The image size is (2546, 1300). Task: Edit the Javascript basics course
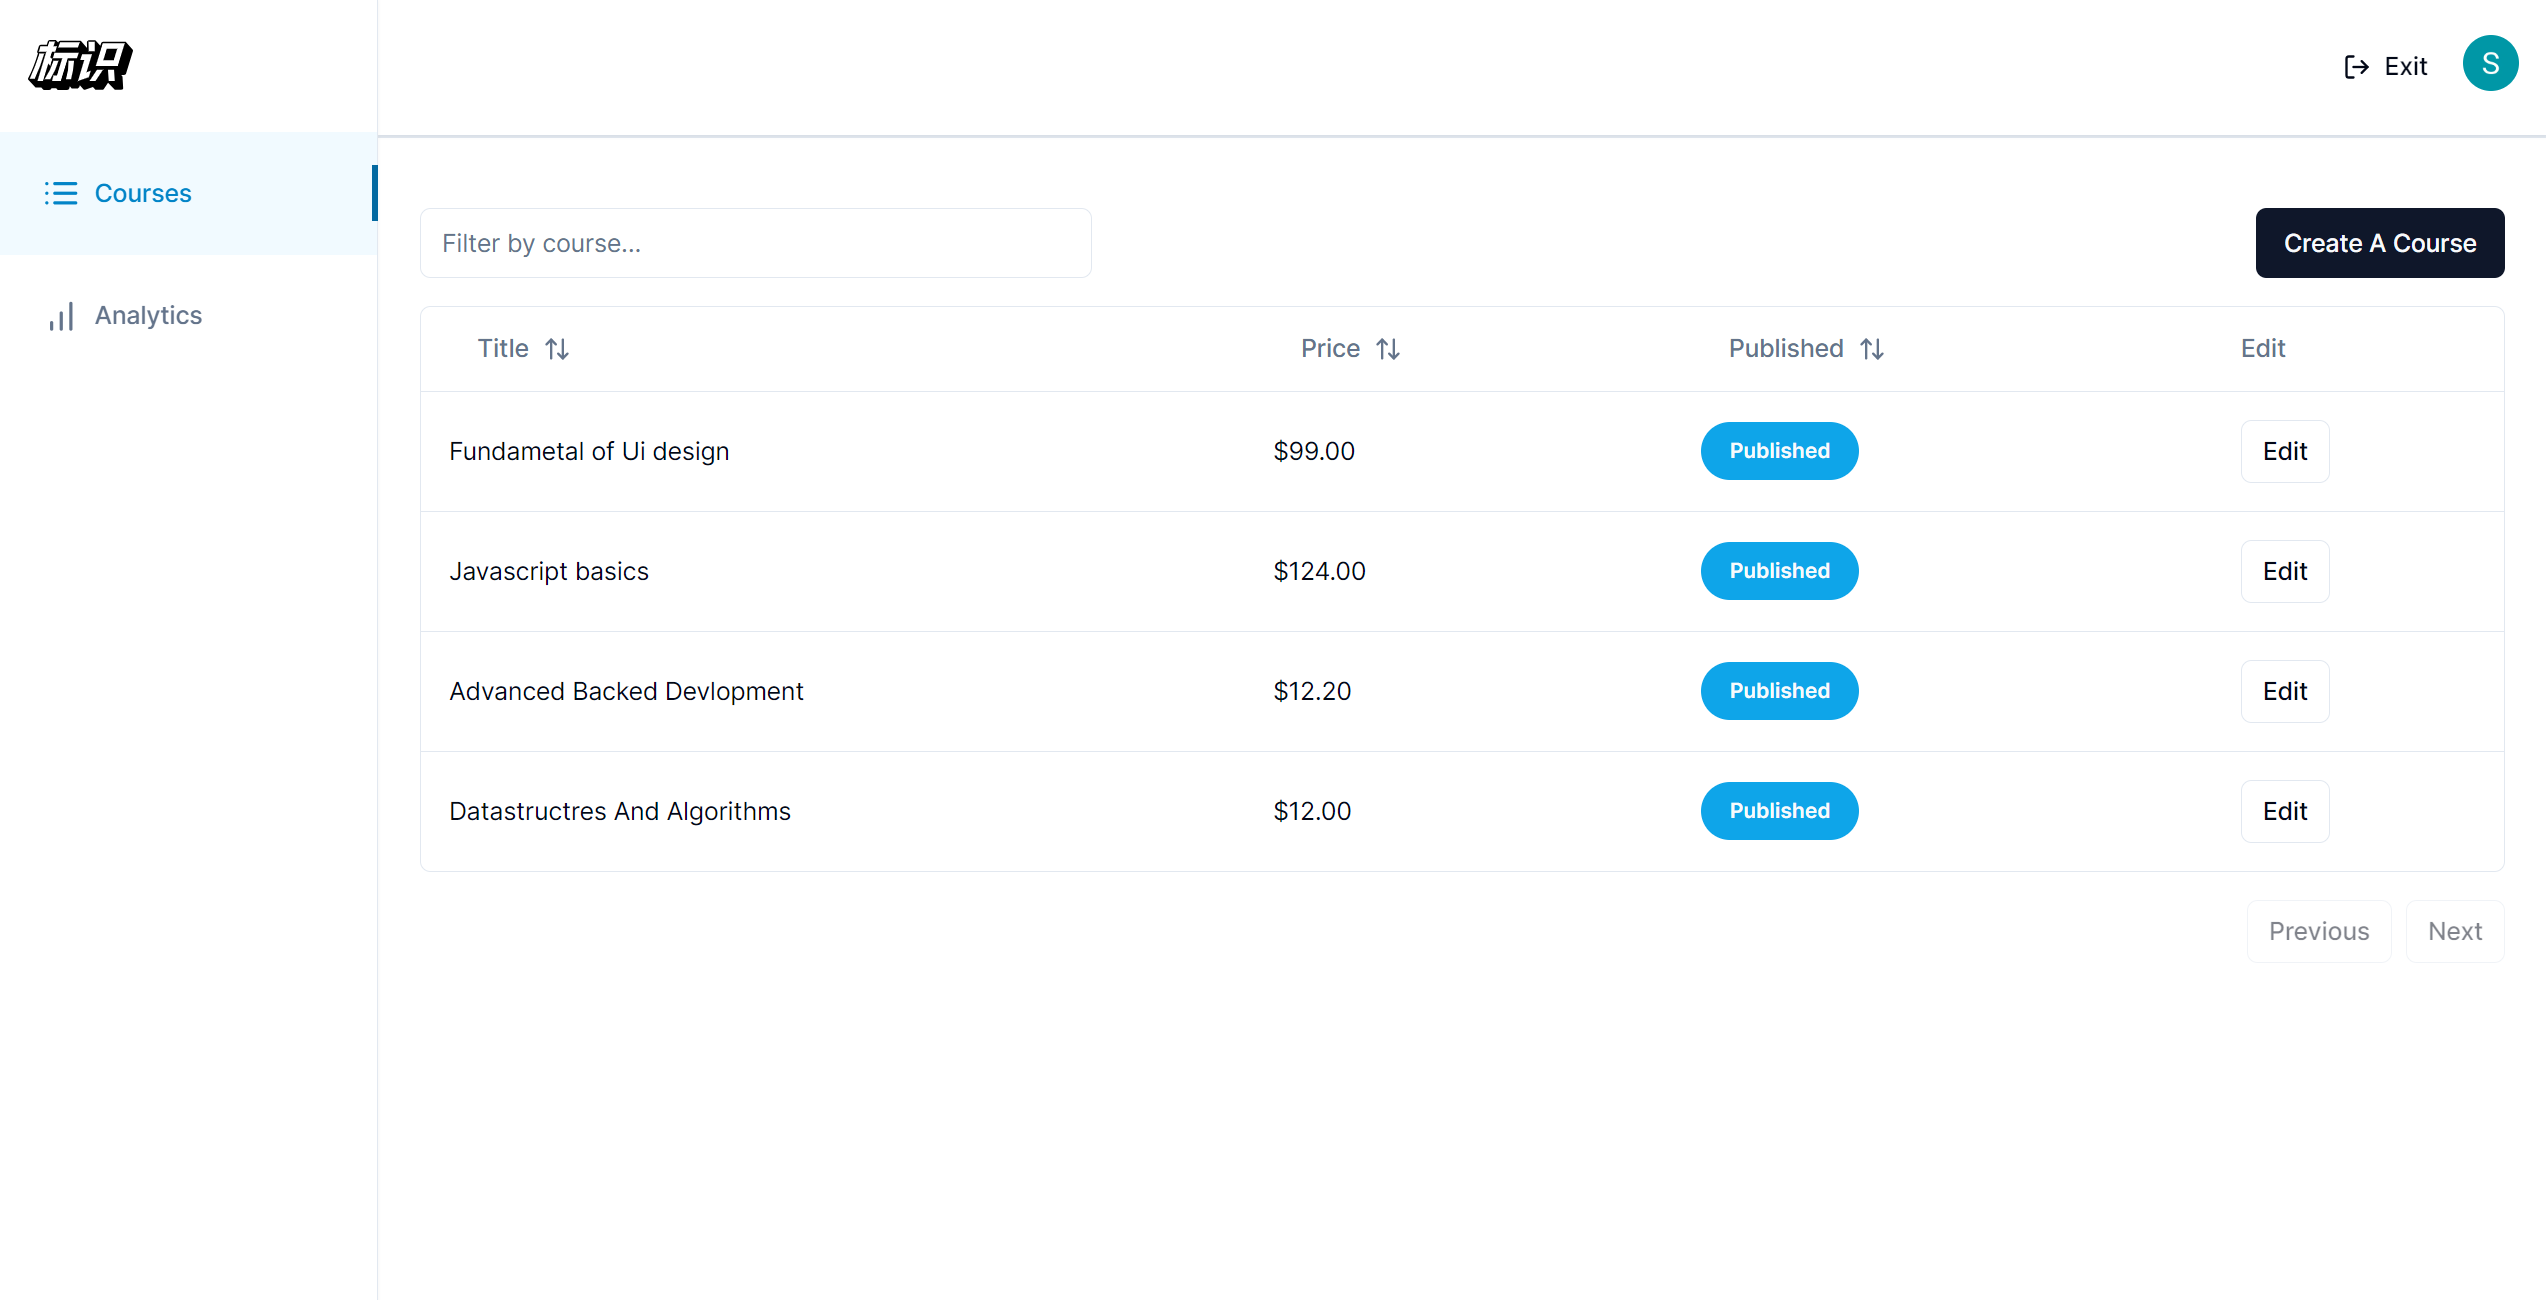pyautogui.click(x=2284, y=571)
